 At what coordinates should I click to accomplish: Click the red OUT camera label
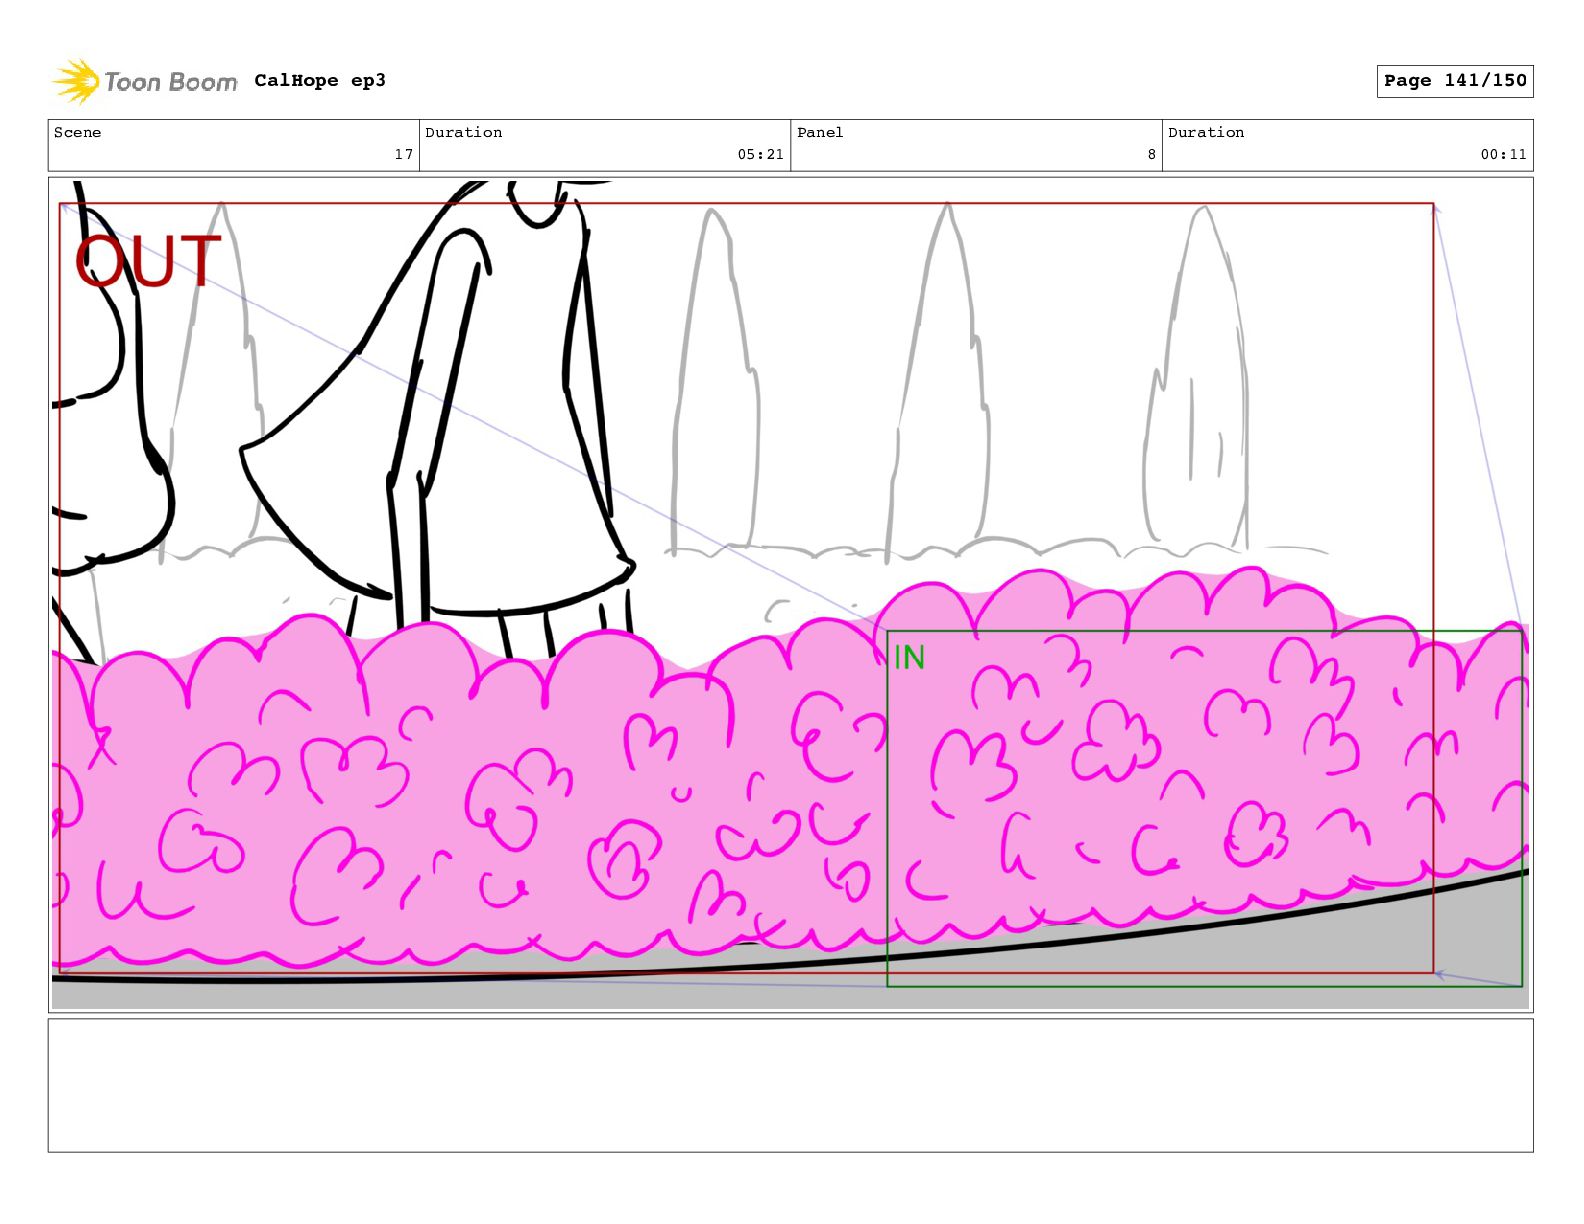click(x=148, y=262)
